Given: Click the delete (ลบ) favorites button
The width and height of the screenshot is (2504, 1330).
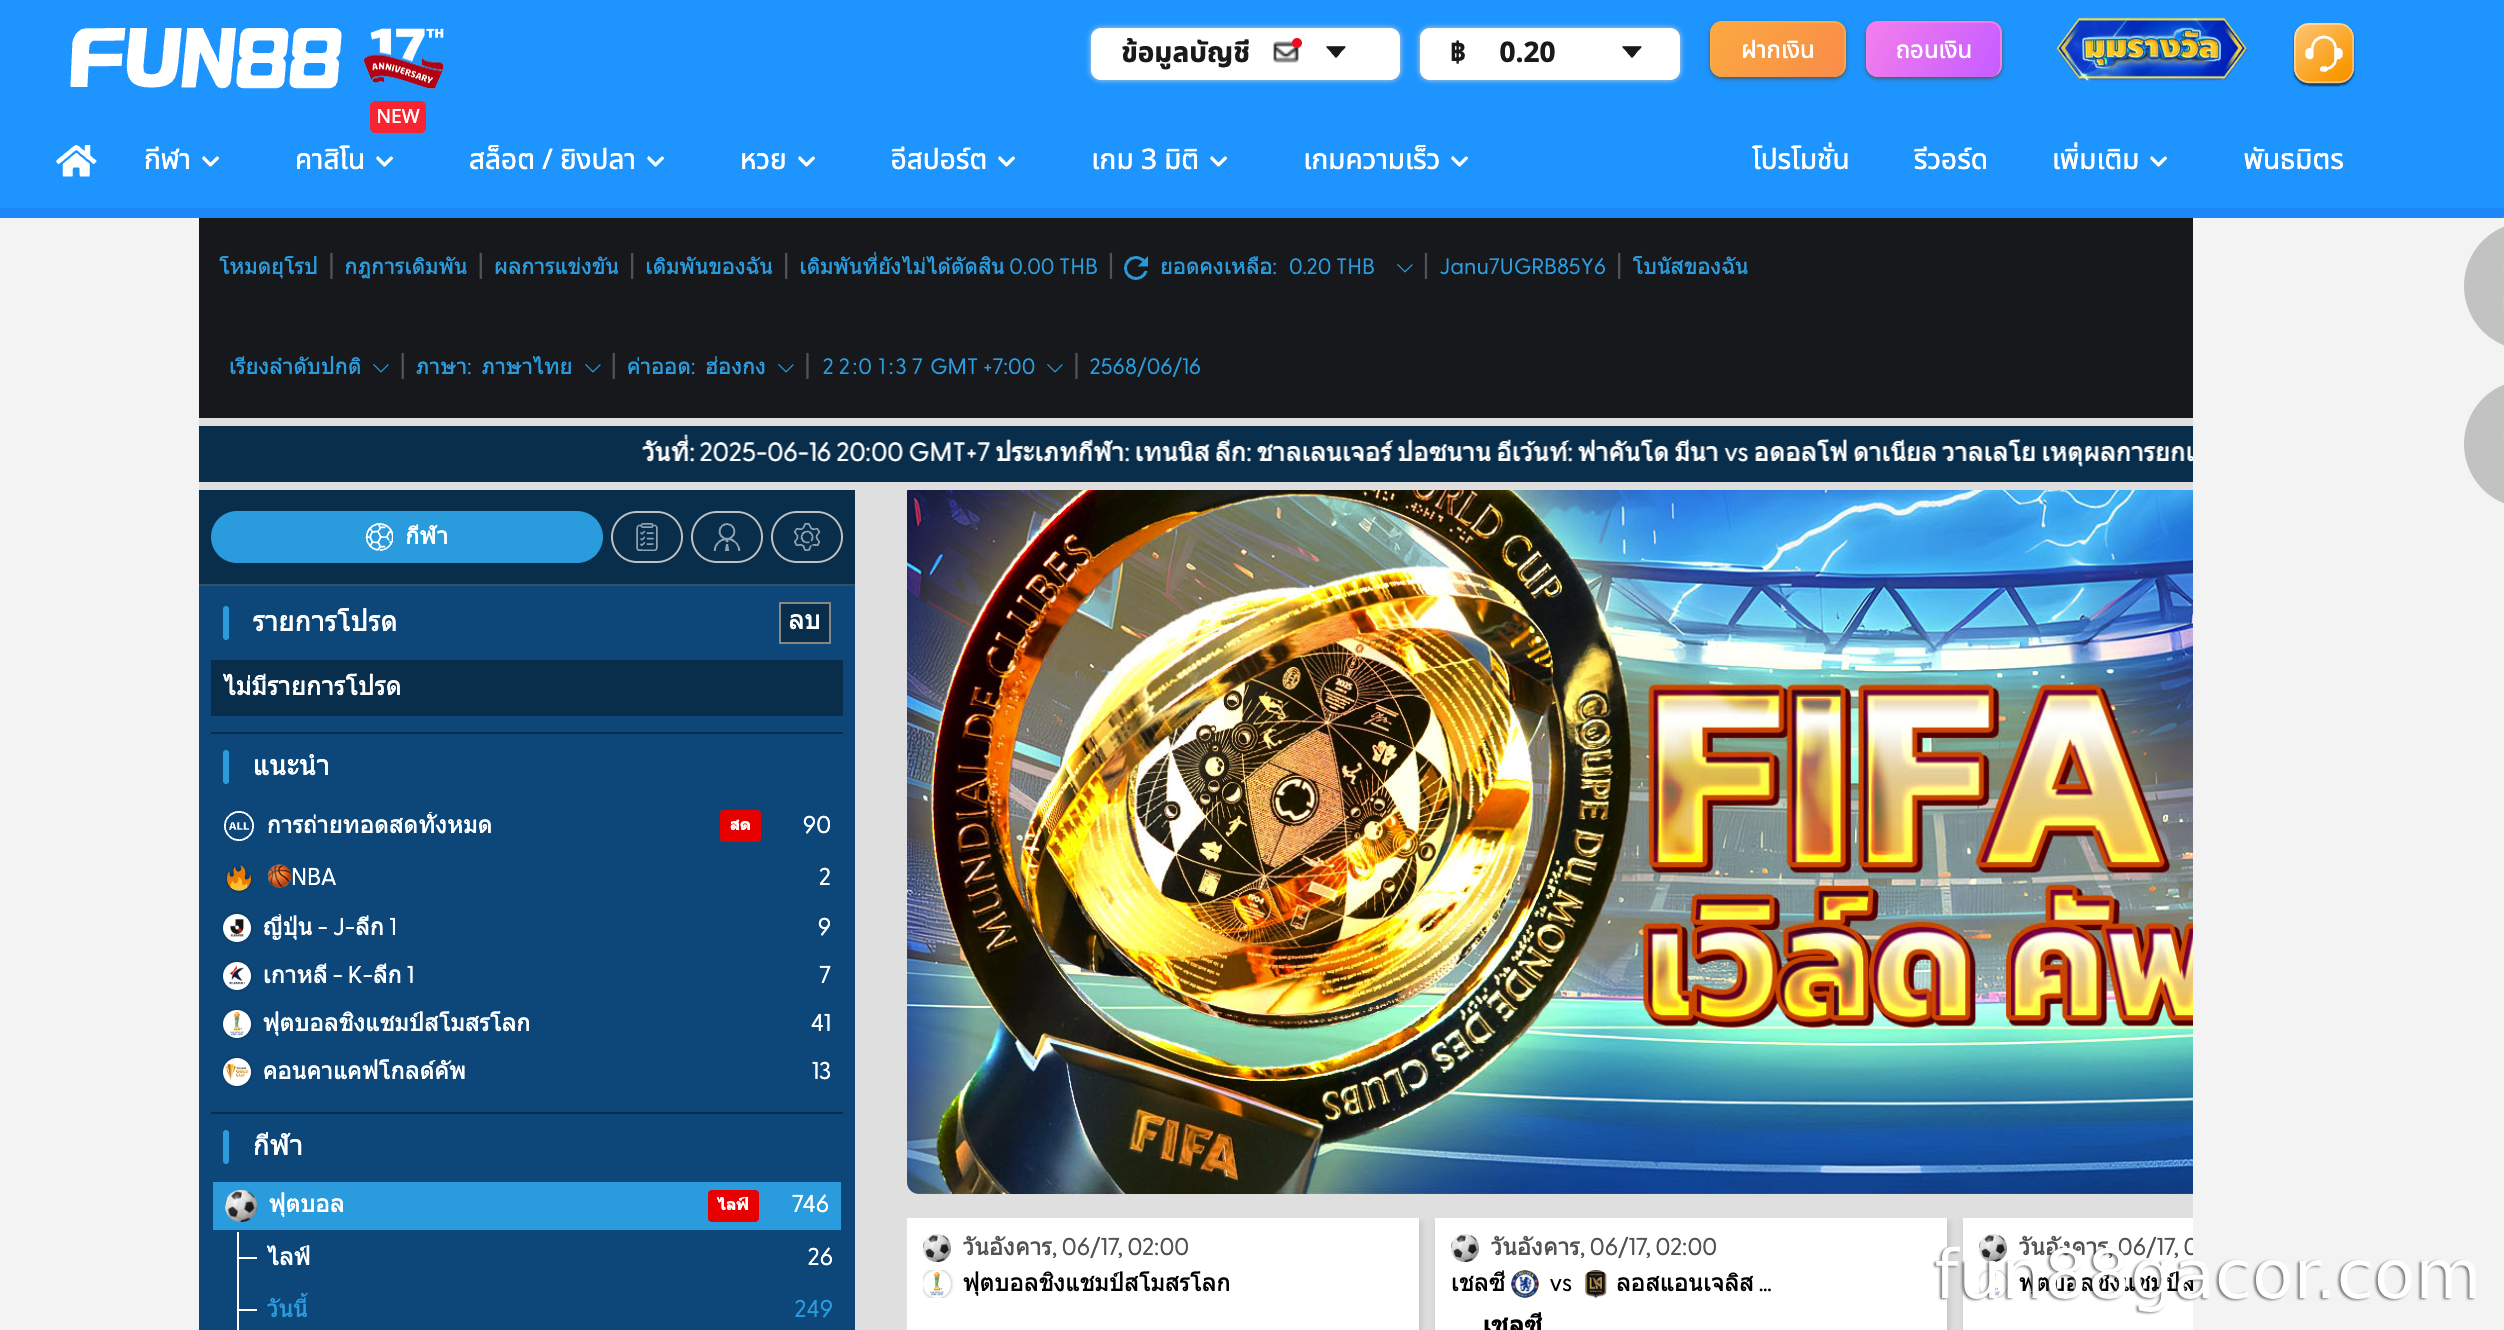Looking at the screenshot, I should pos(804,622).
